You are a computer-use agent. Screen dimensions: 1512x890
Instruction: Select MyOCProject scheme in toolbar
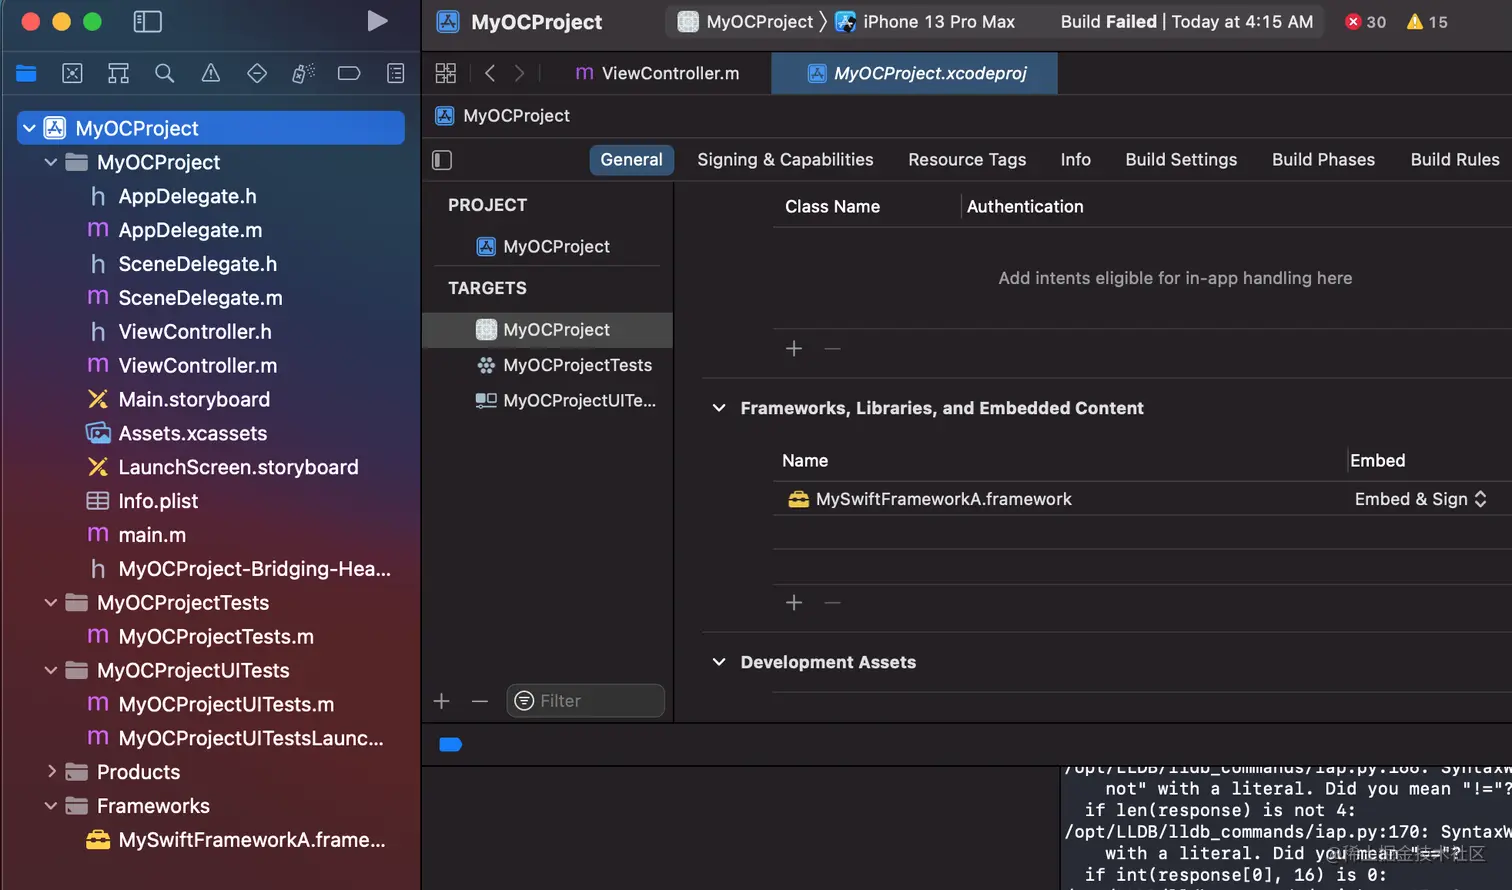coord(746,22)
